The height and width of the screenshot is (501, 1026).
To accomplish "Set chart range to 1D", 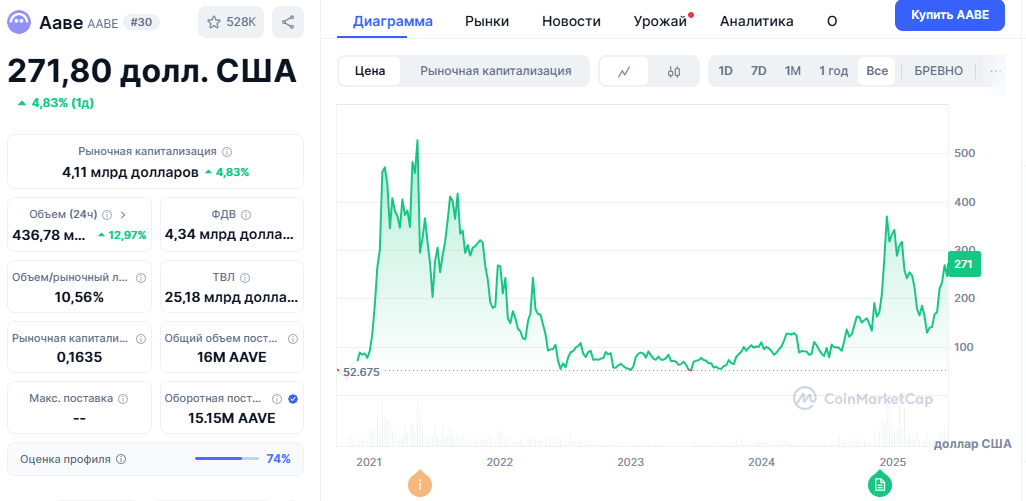I will [725, 71].
